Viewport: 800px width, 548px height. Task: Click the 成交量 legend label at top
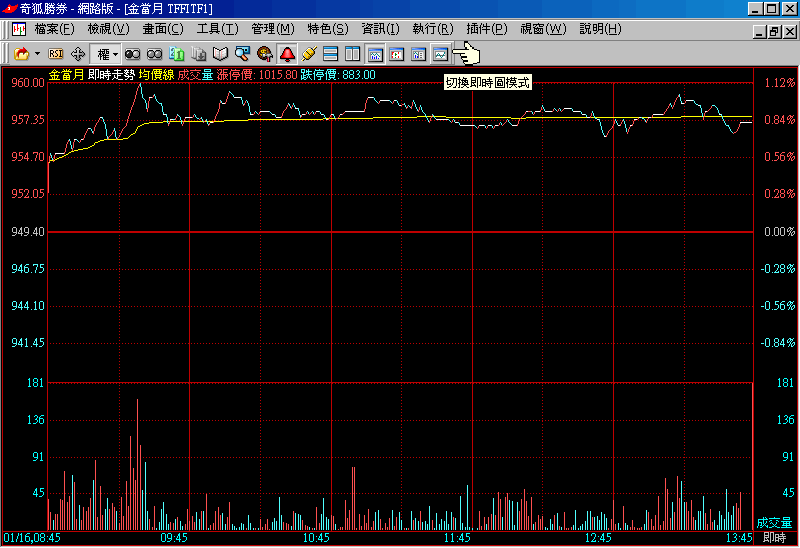pos(195,74)
